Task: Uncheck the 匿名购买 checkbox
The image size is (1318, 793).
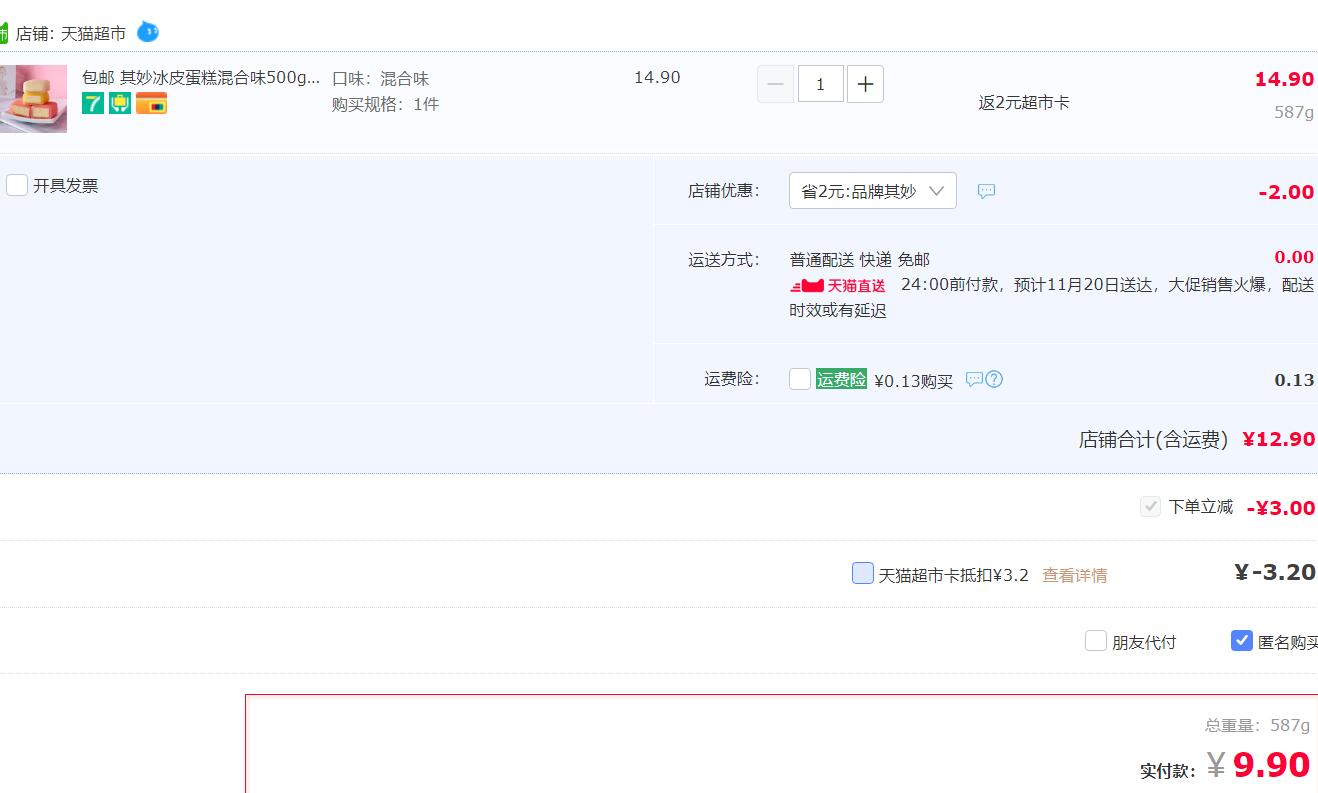Action: tap(1242, 641)
